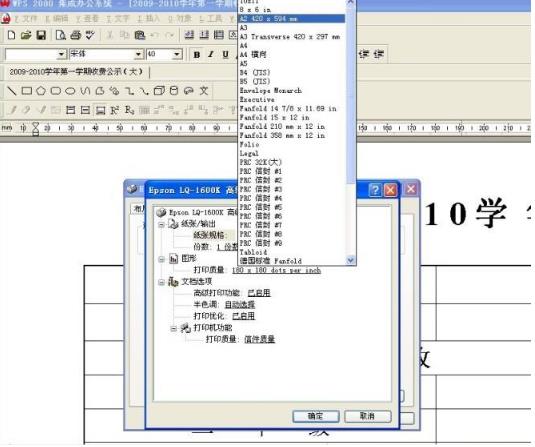This screenshot has width=535, height=447.
Task: Click the WPS logo icon in the menu bar
Action: coord(5,18)
